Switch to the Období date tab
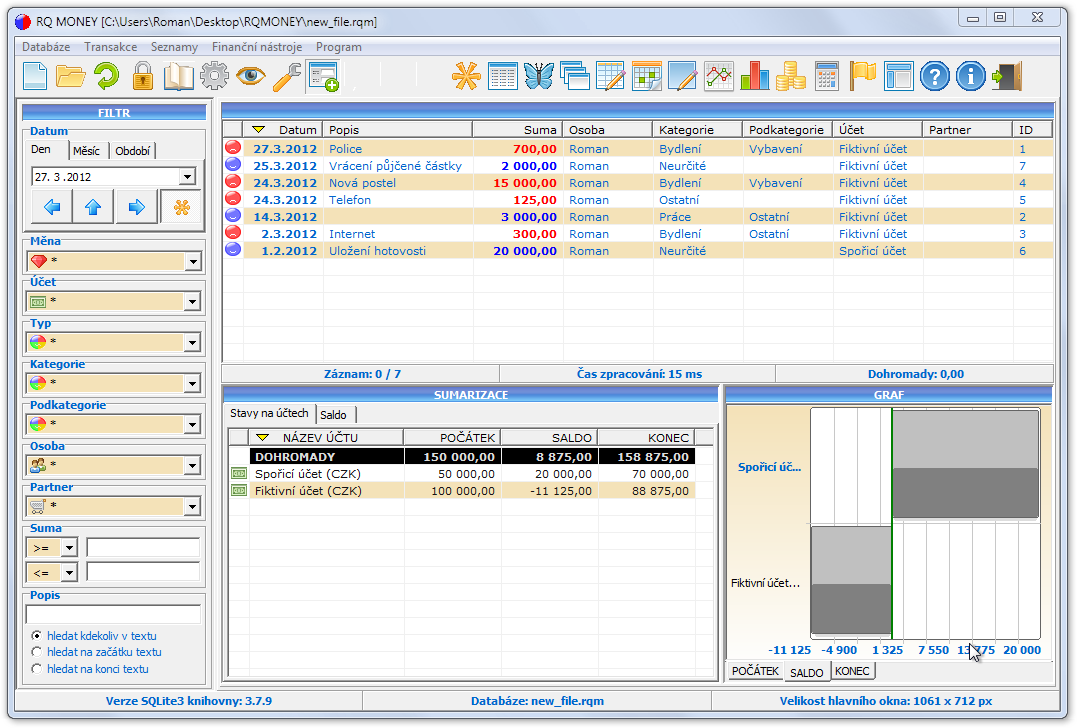Viewport: 1077px width, 728px height. pyautogui.click(x=133, y=150)
